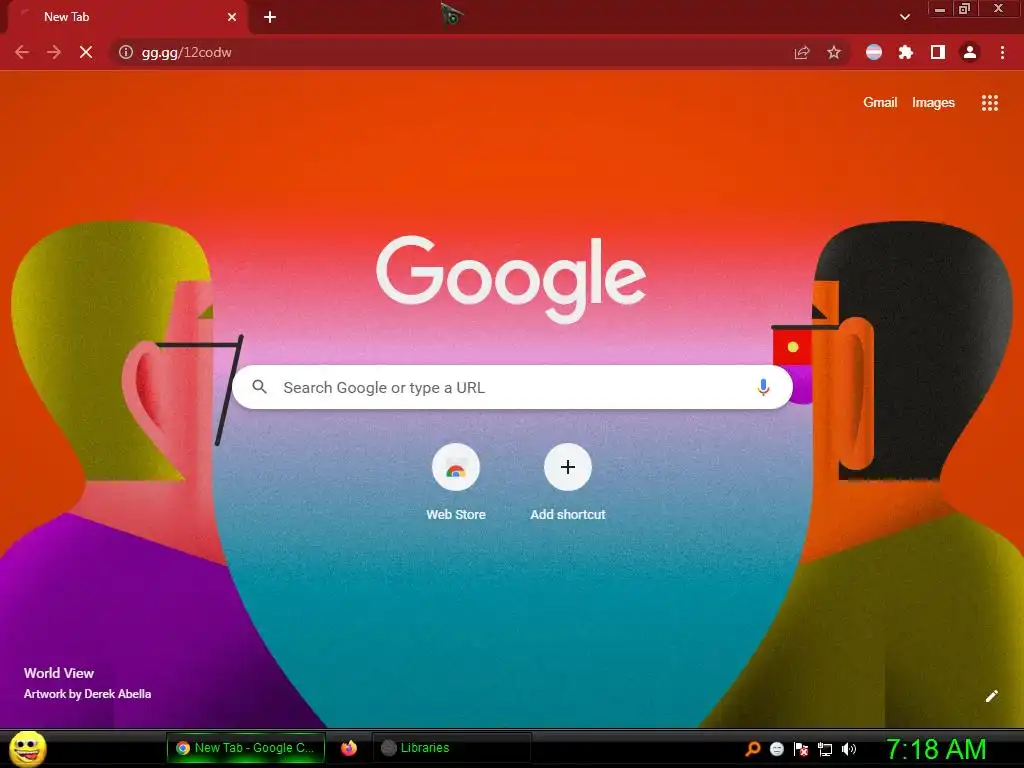Go forward to the next page
This screenshot has height=768, width=1024.
pos(54,52)
